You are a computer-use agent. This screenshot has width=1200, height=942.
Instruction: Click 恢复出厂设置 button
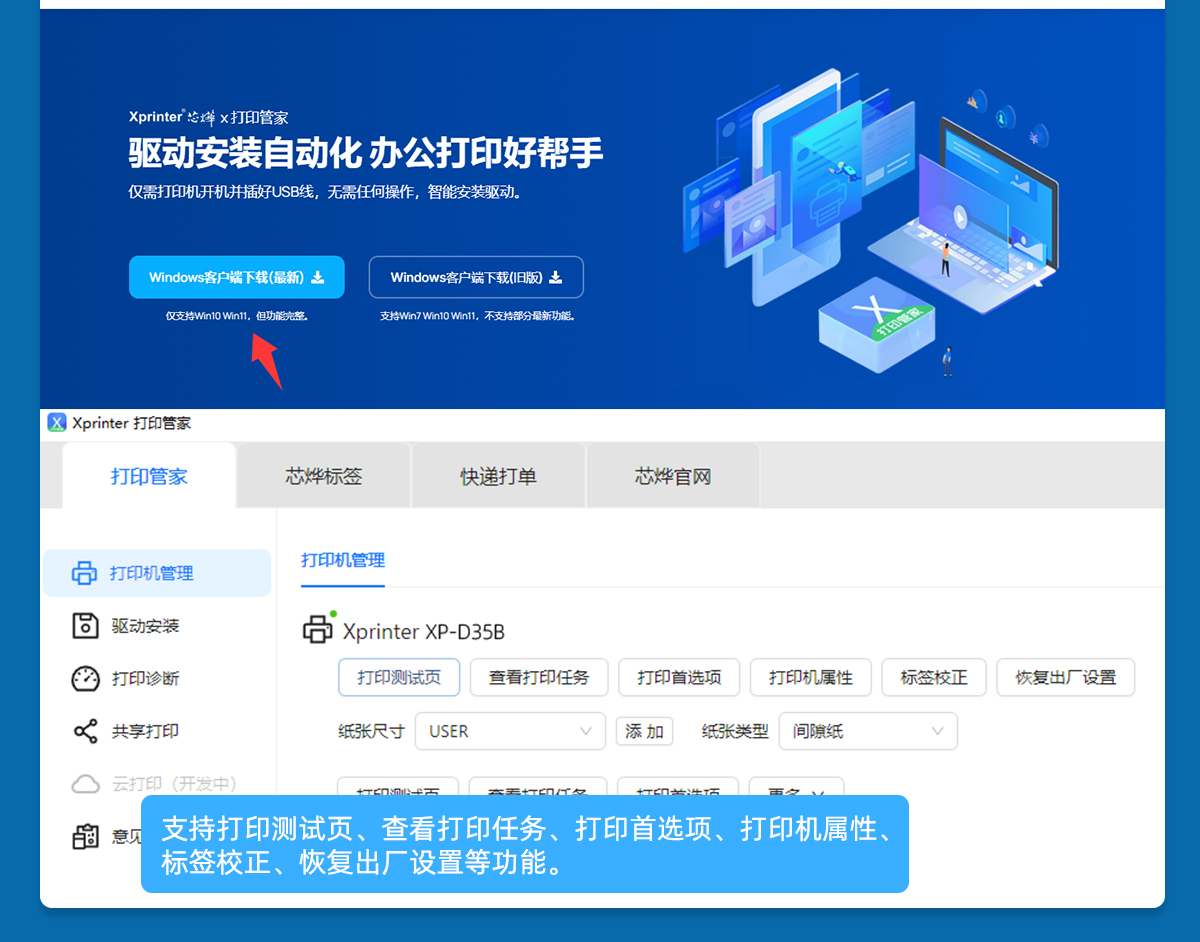point(1066,677)
